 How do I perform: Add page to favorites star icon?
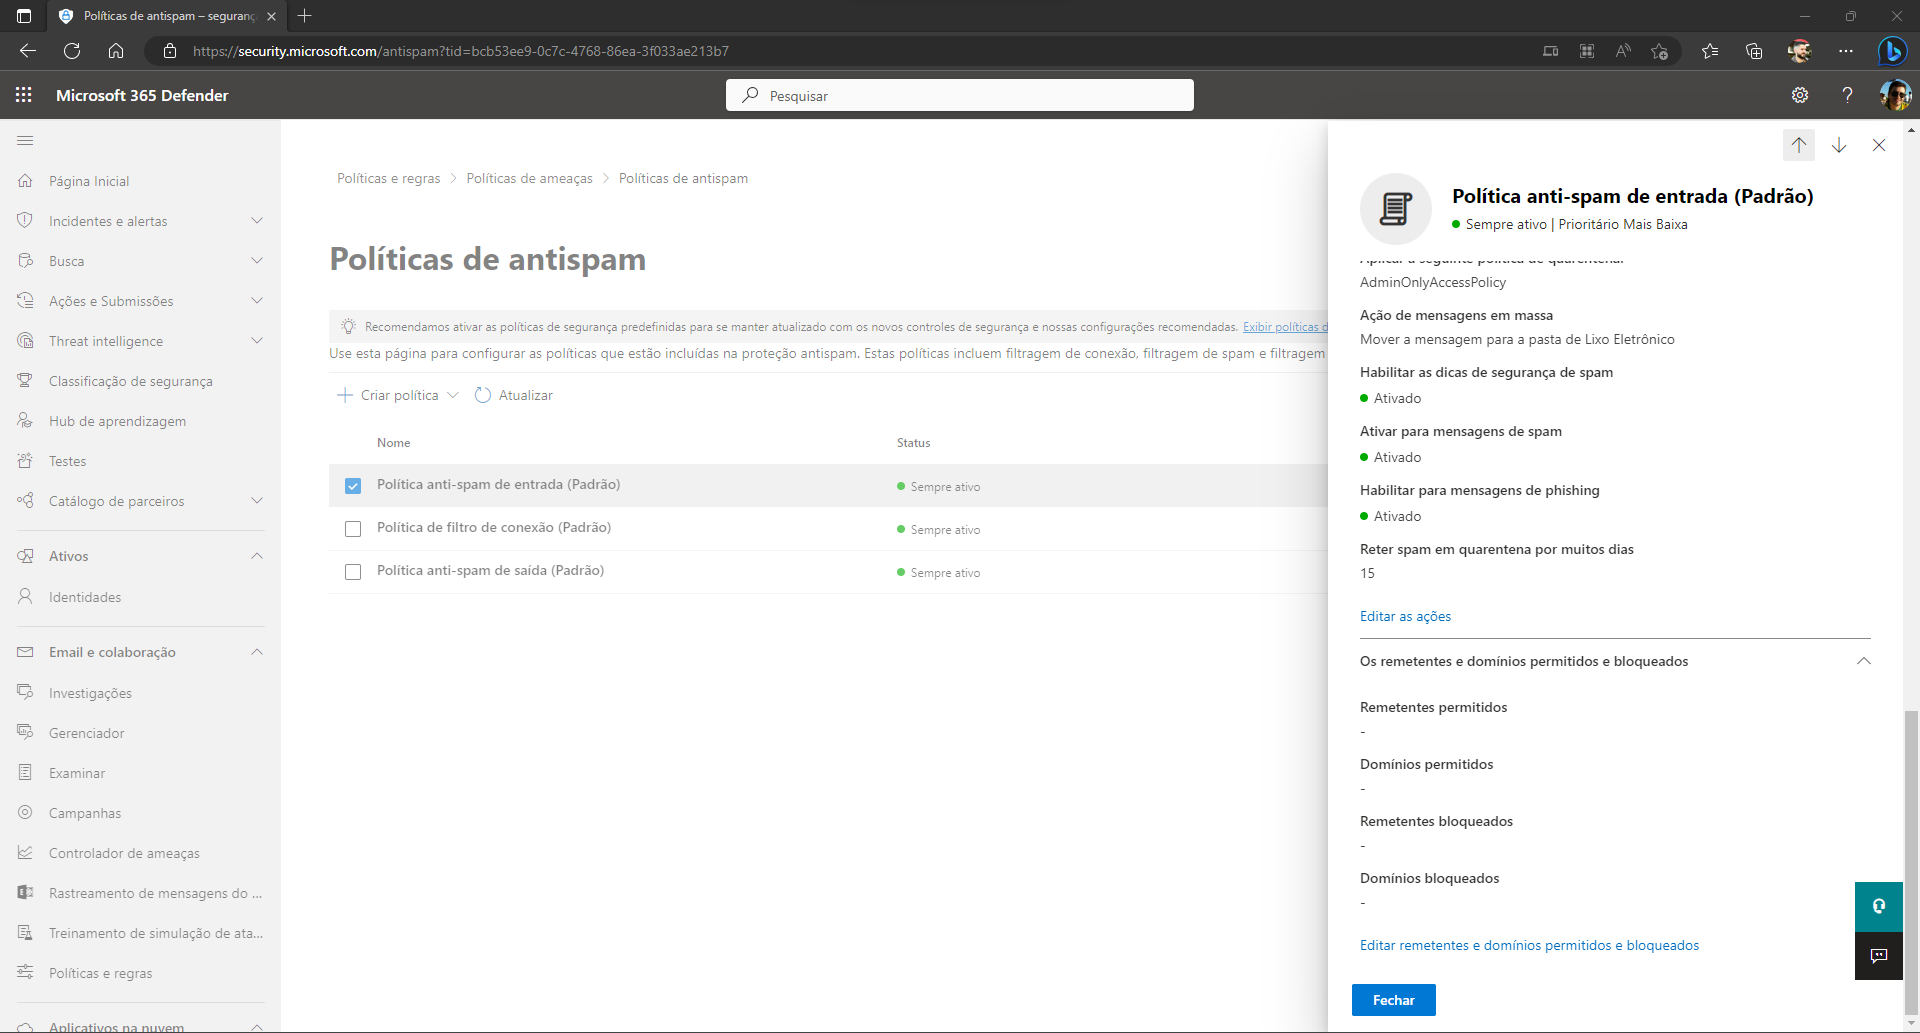tap(1660, 51)
